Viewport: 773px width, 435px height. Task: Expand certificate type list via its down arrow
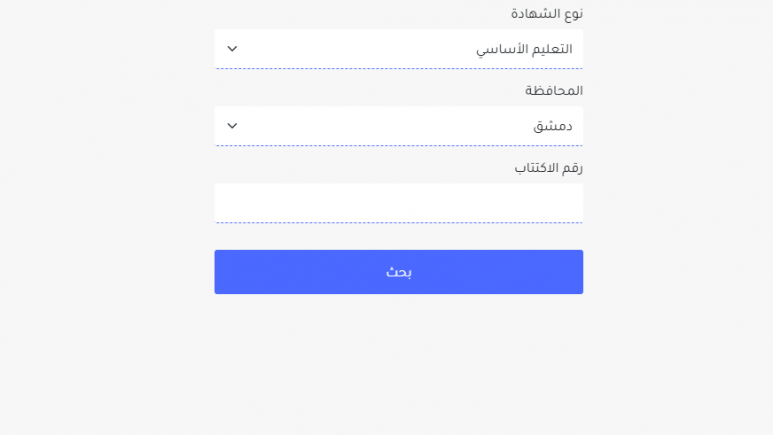click(x=232, y=49)
